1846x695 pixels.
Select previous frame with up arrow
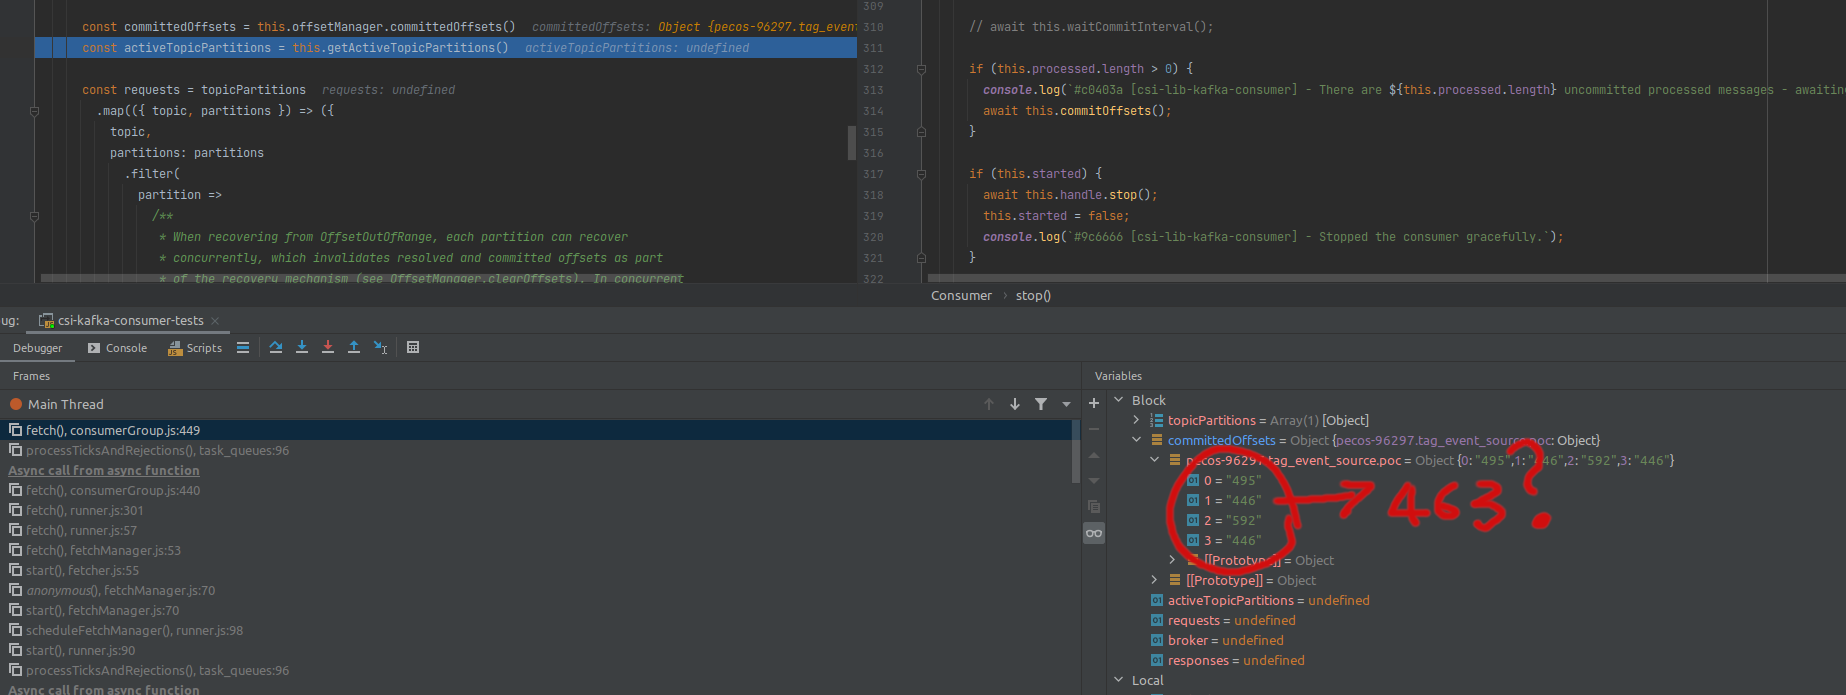pyautogui.click(x=989, y=404)
